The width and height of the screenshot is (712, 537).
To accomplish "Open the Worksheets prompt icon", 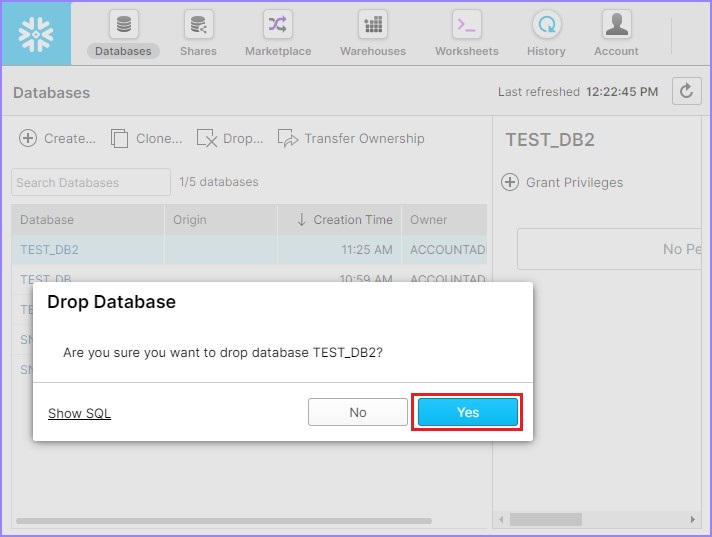I will click(x=467, y=24).
